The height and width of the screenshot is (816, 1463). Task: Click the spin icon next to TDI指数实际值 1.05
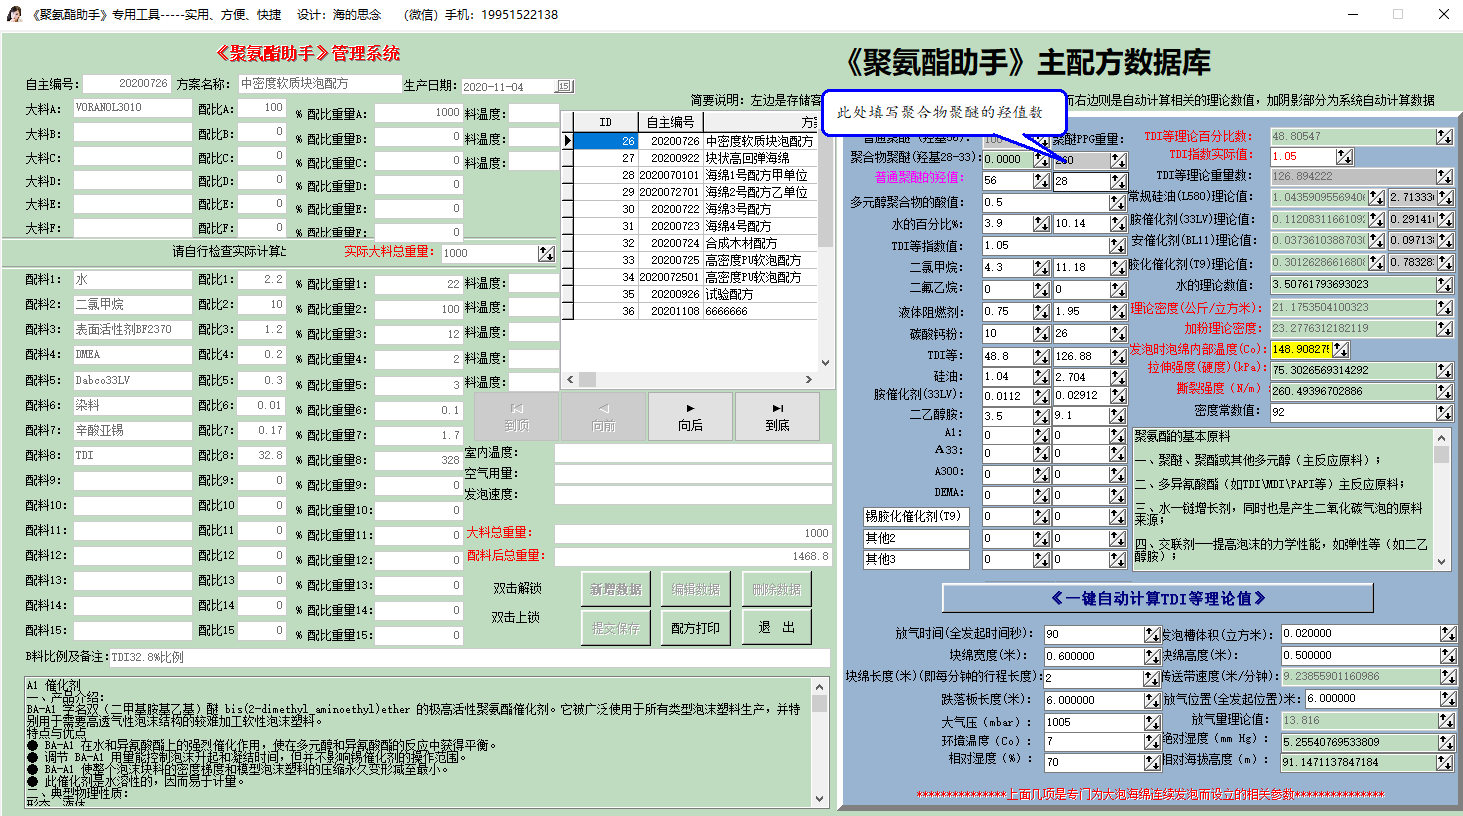[1344, 157]
